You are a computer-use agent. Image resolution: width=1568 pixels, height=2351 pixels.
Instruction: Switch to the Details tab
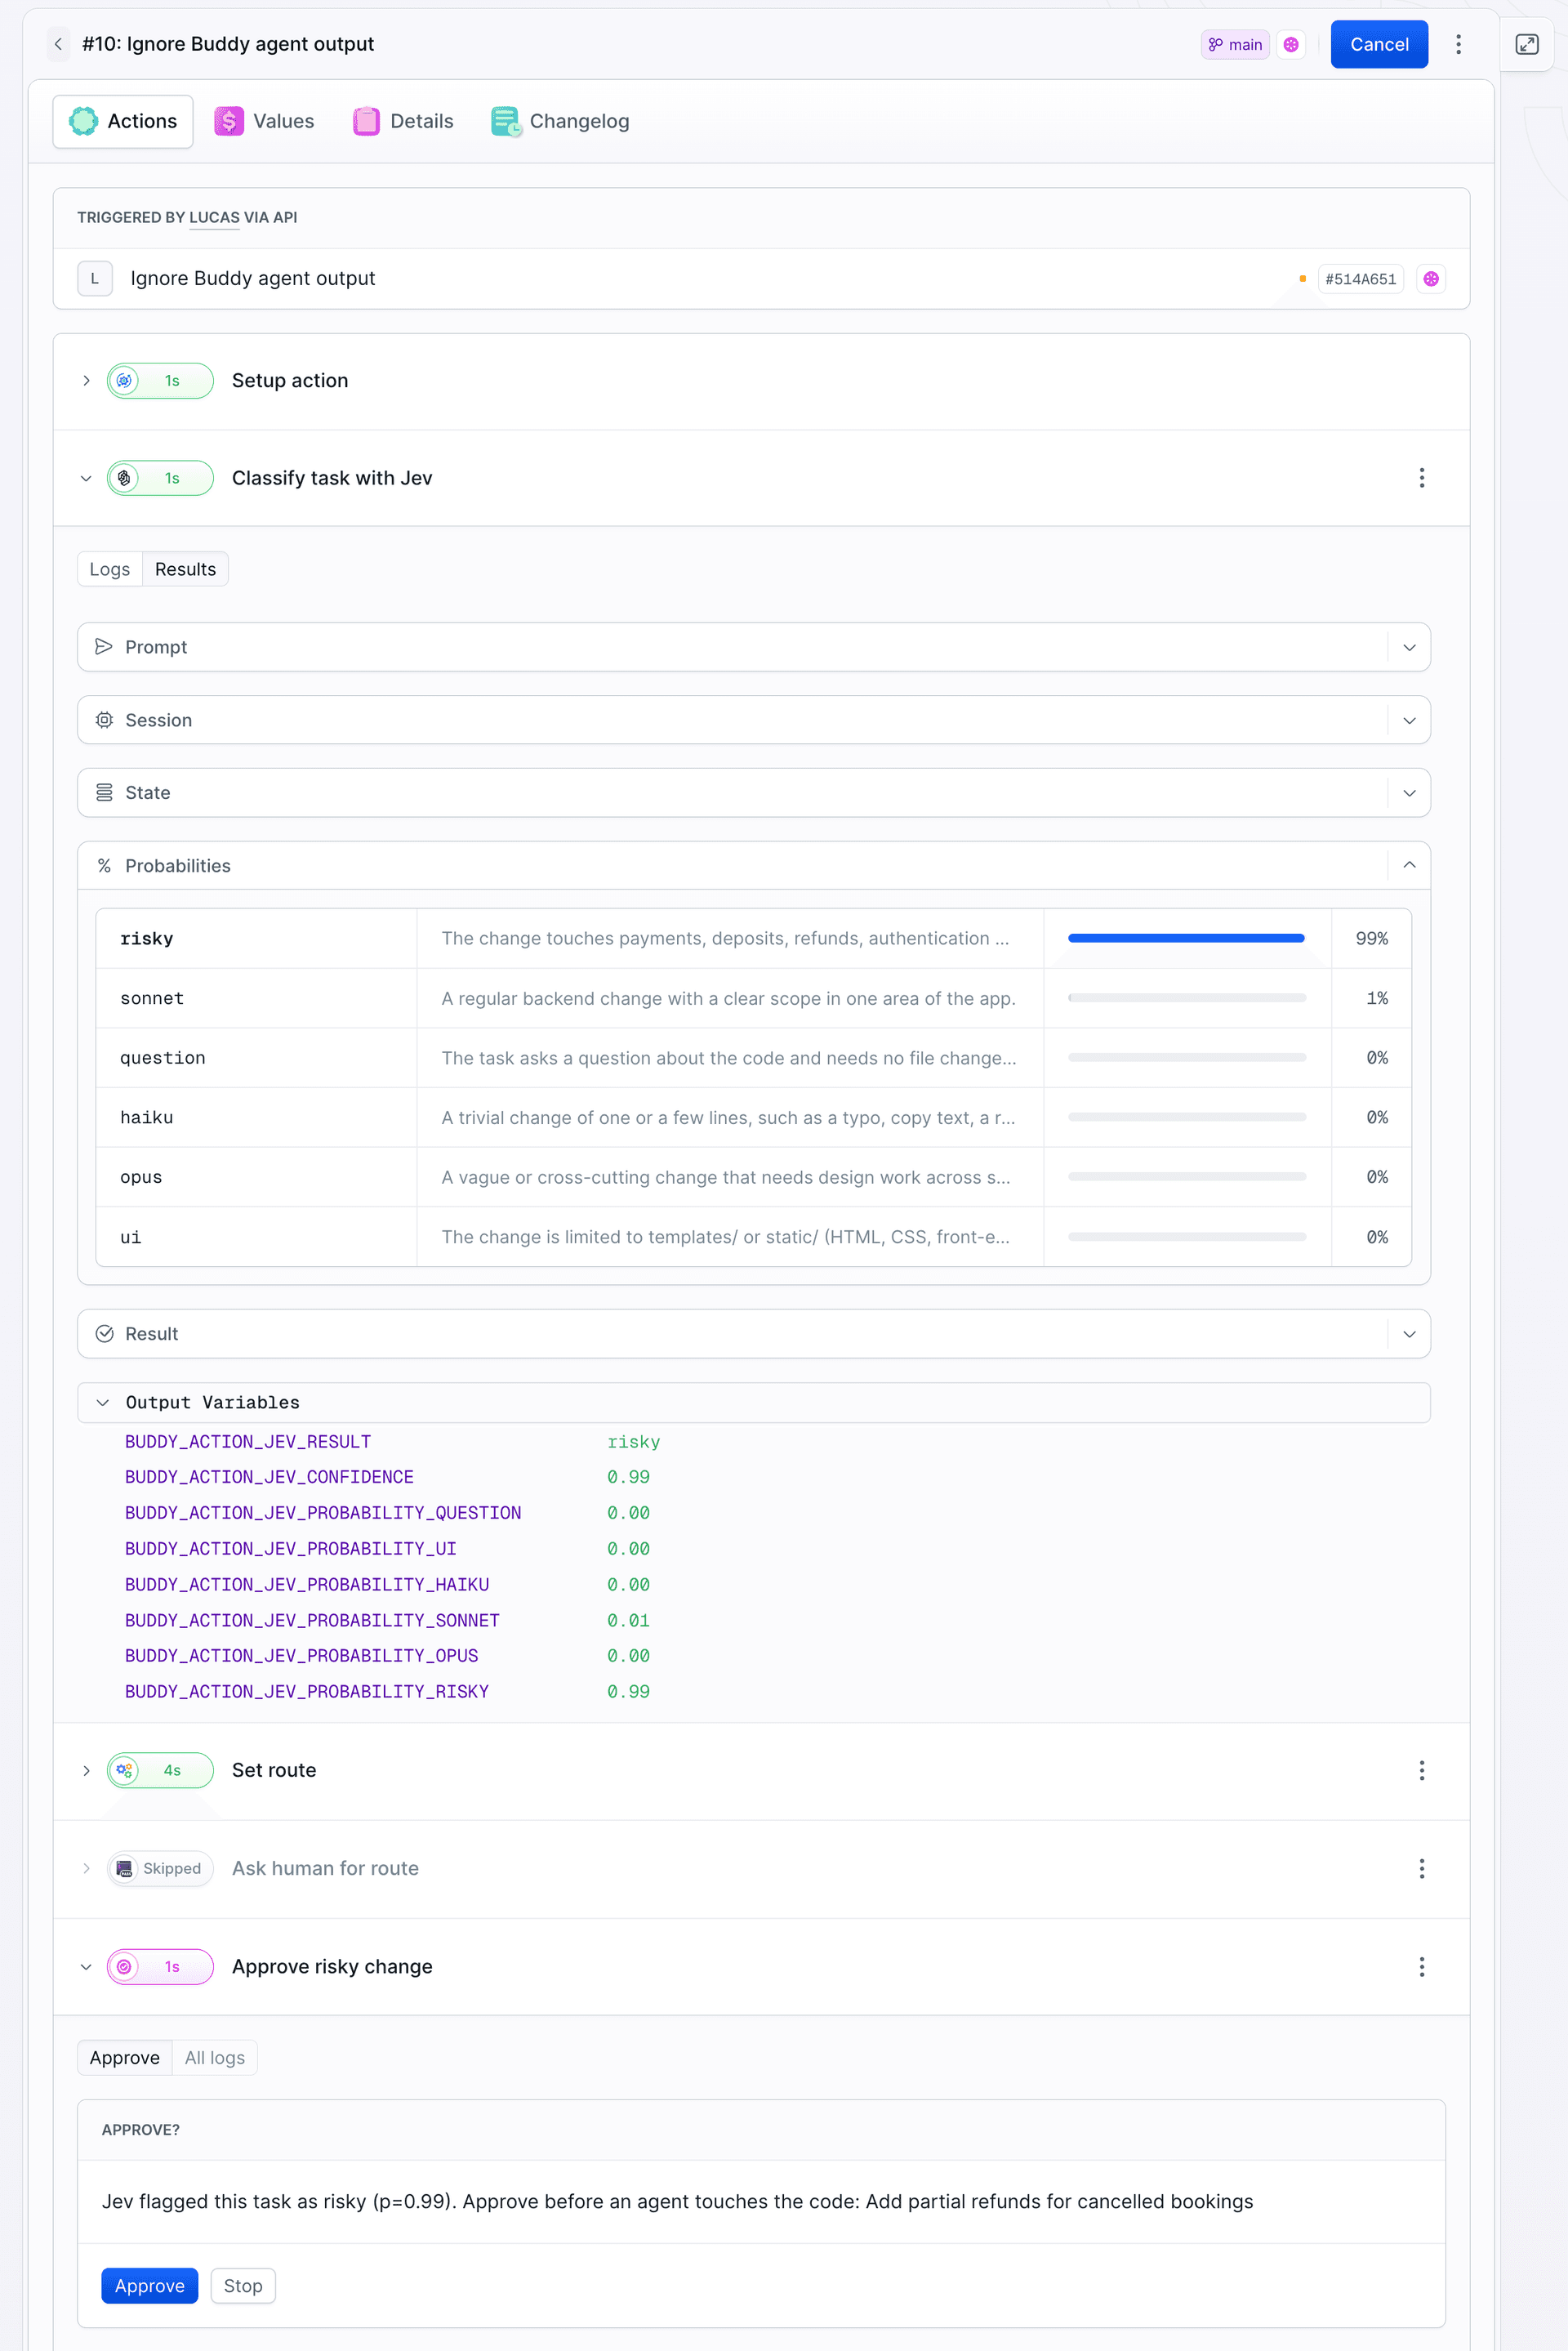pos(403,121)
